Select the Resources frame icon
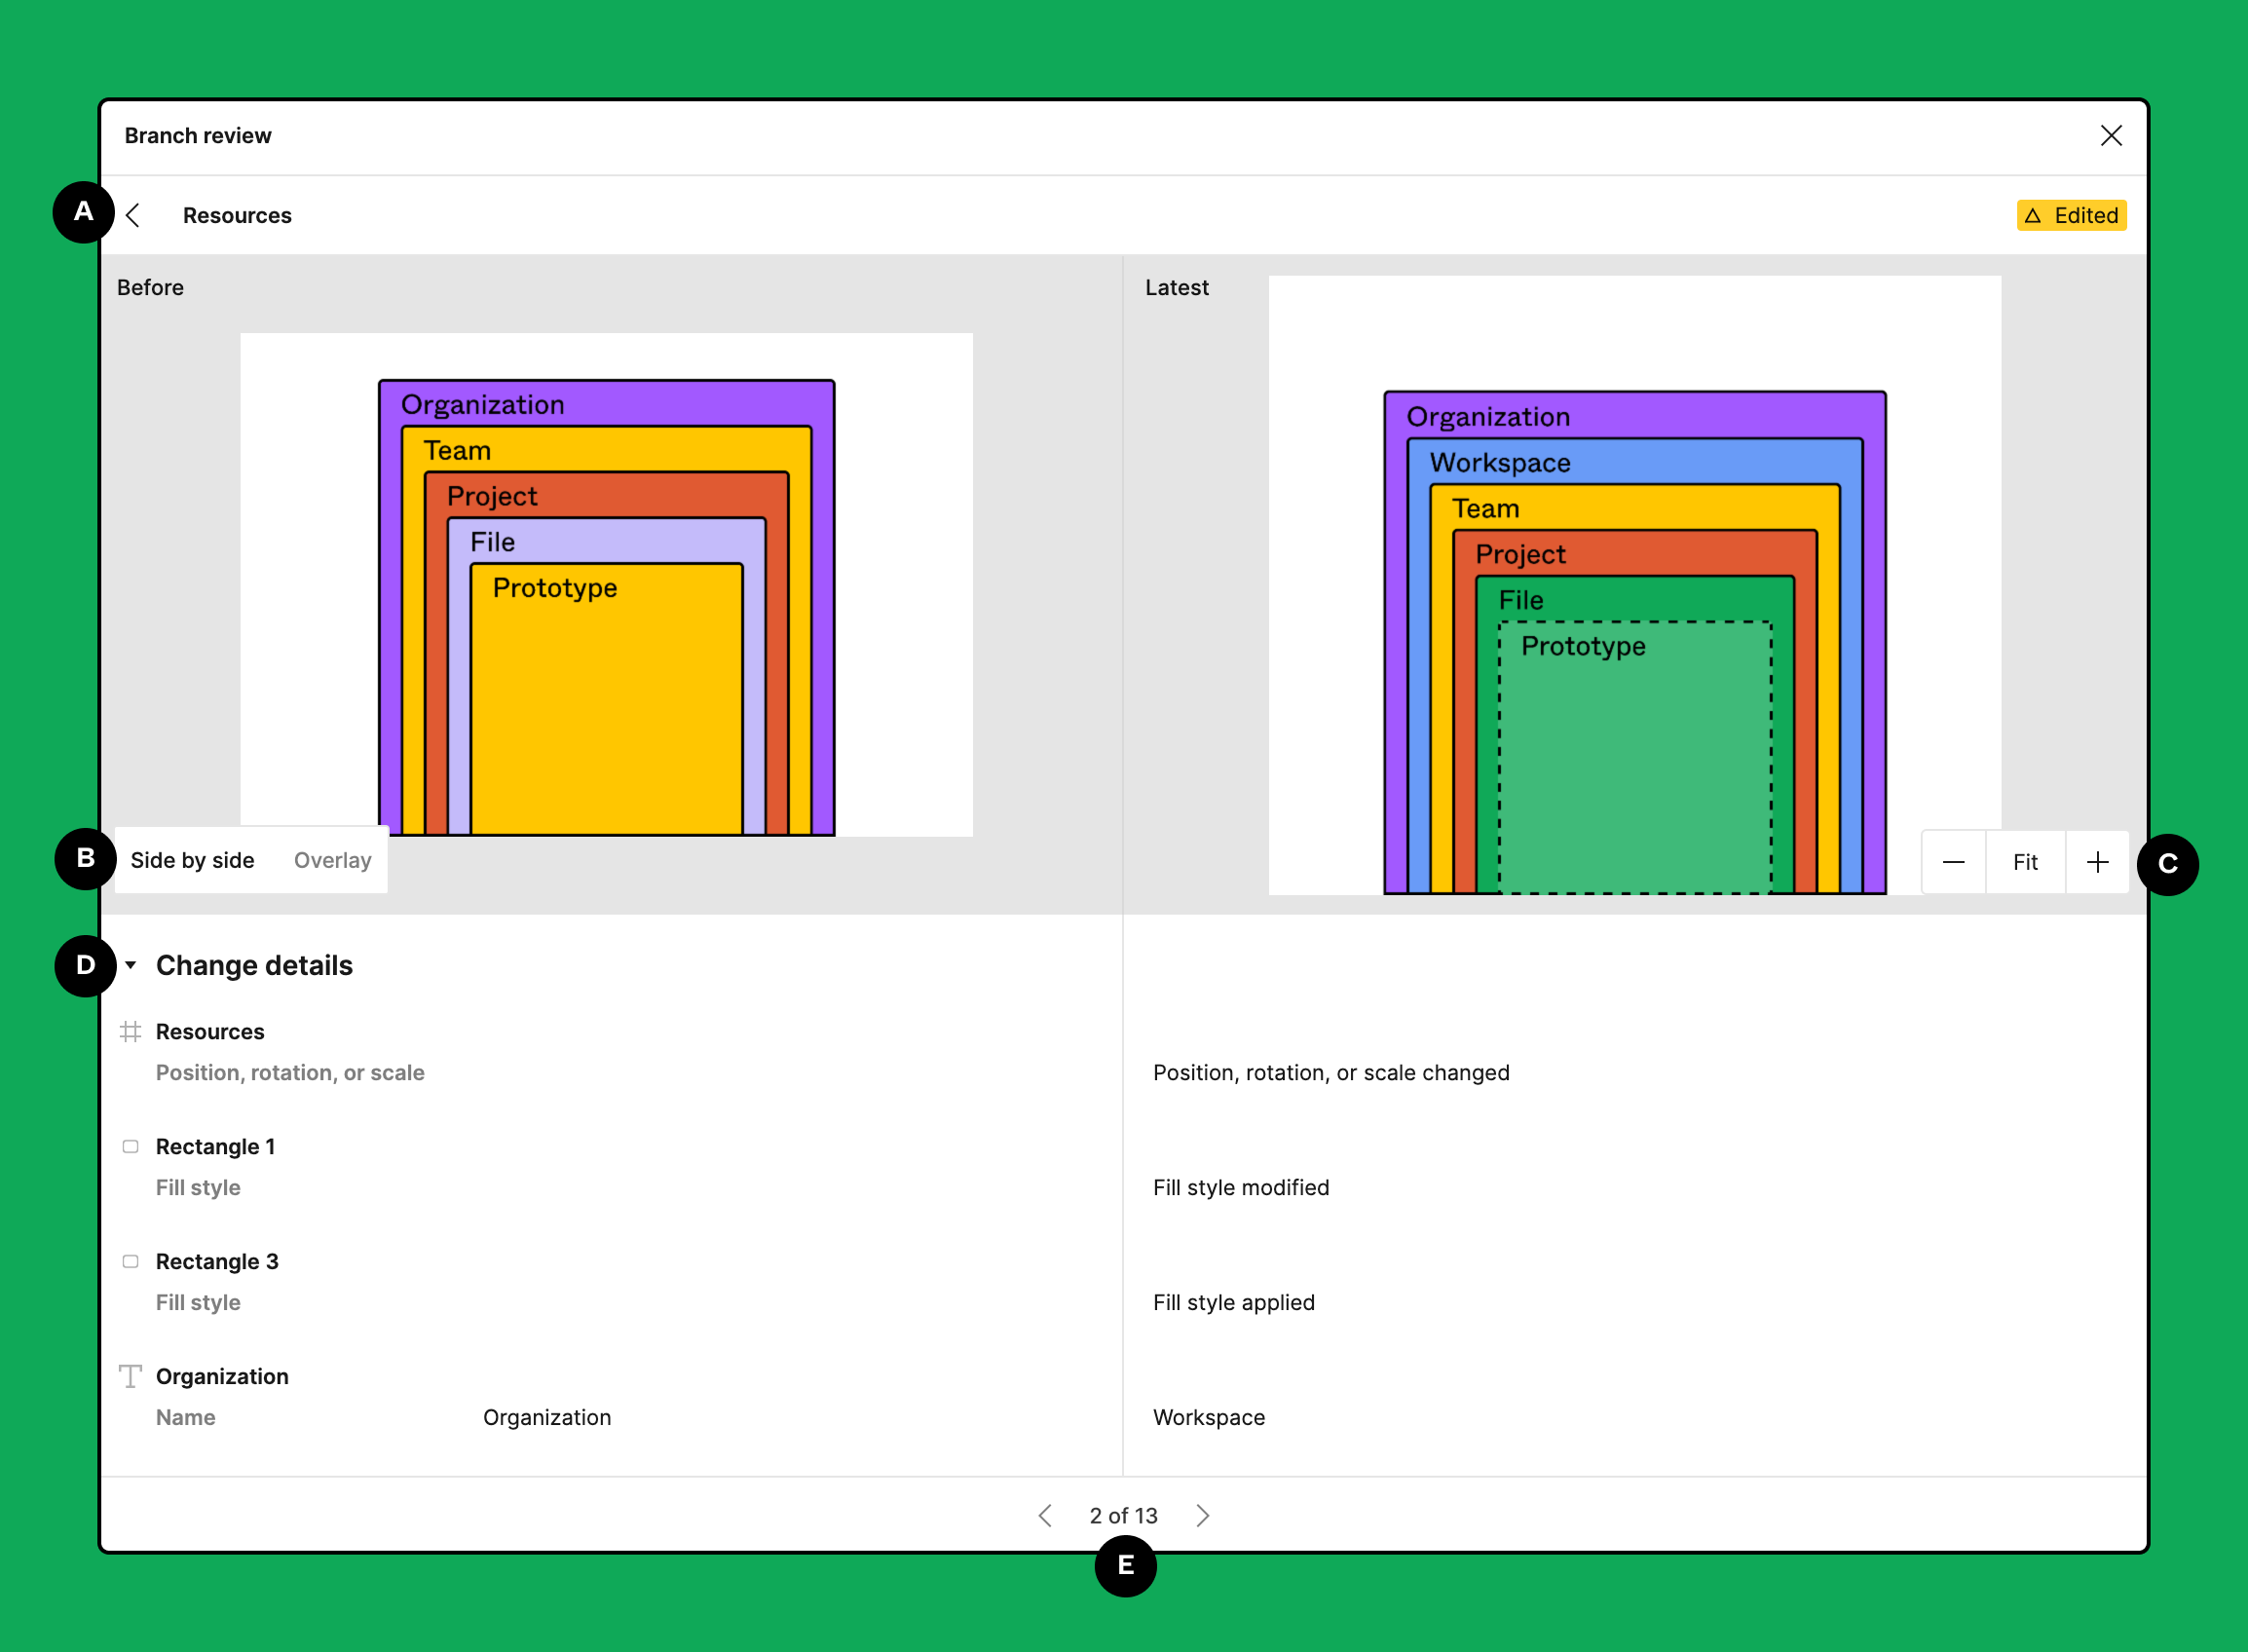 (130, 1031)
